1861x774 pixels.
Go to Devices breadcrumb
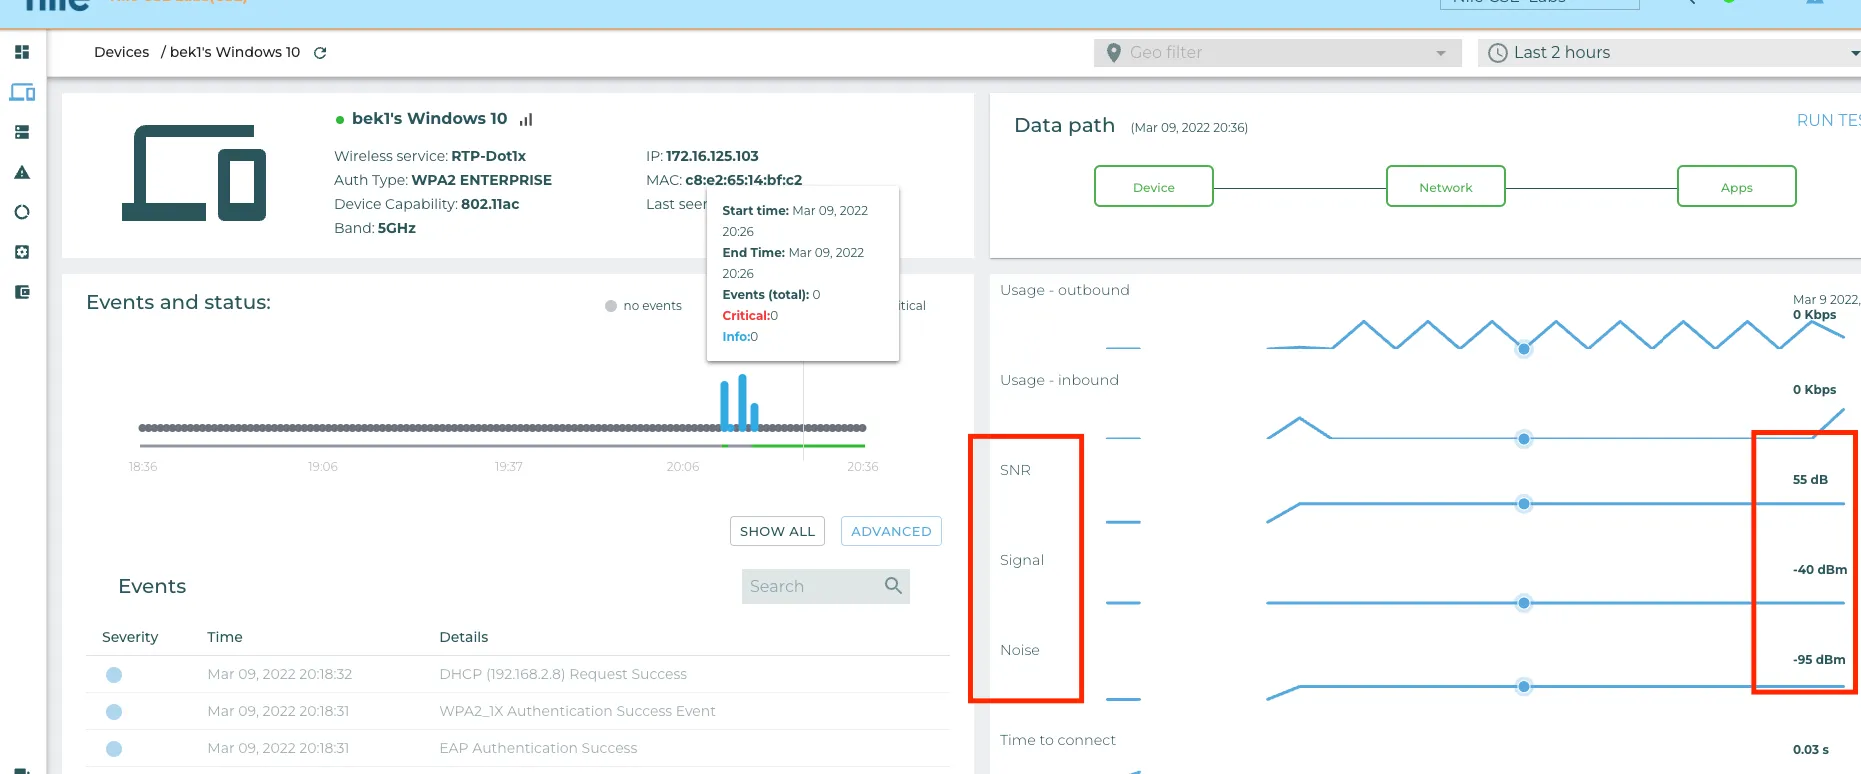121,52
